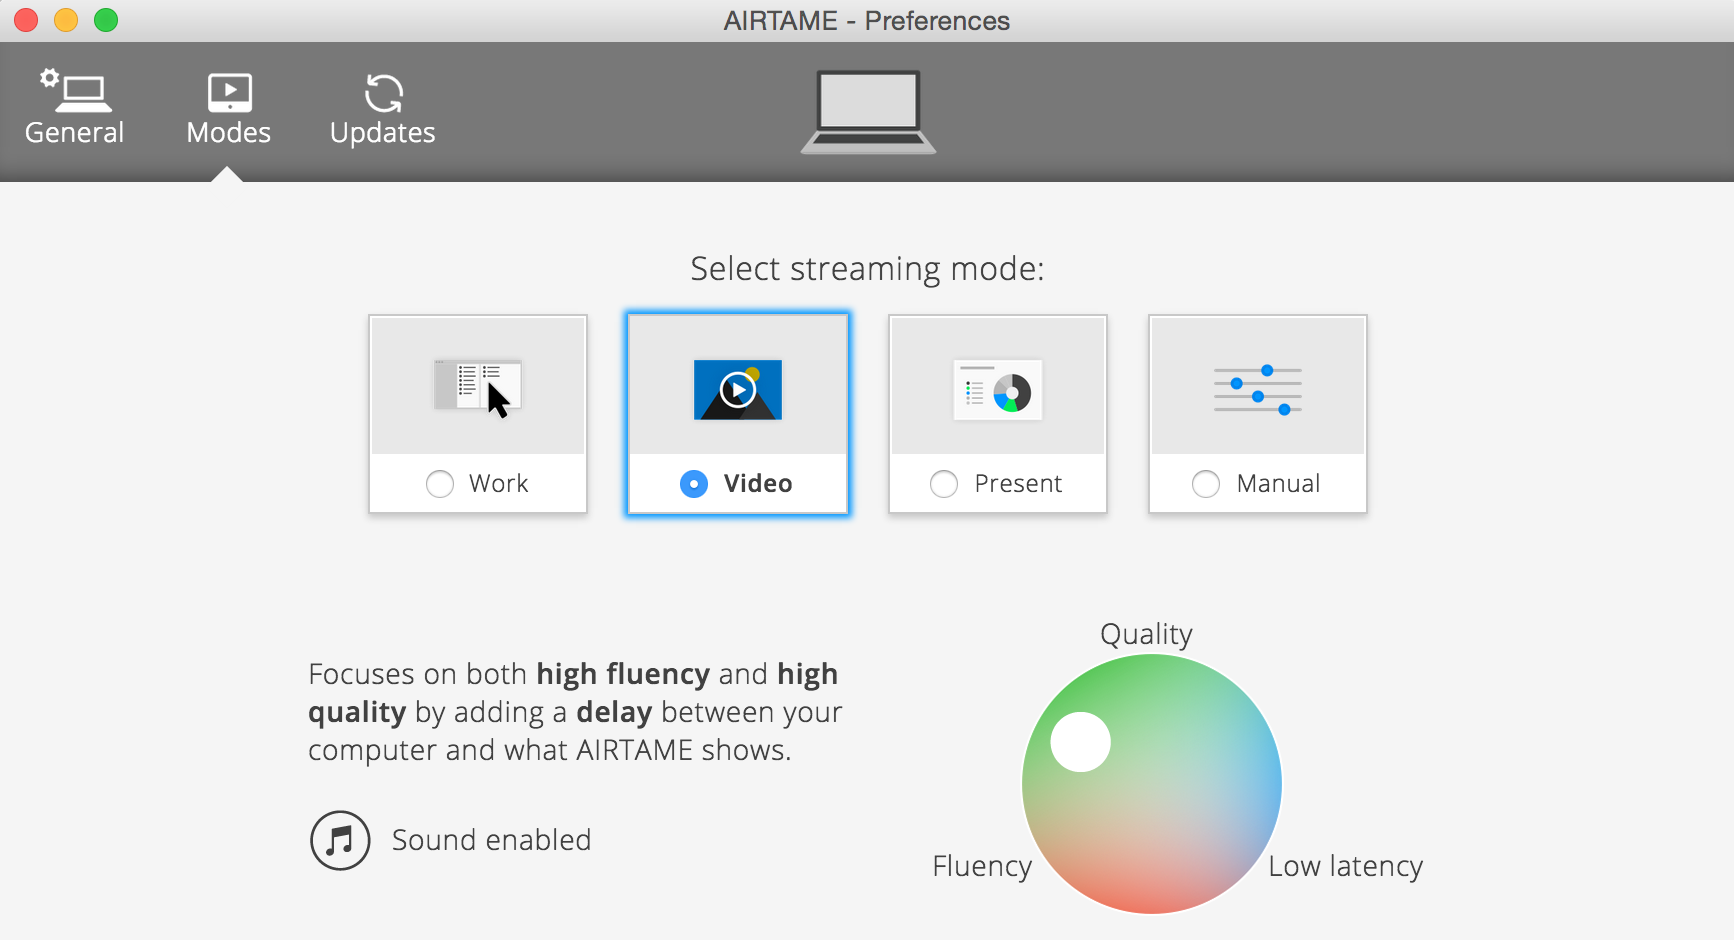The height and width of the screenshot is (940, 1734).
Task: Click the Manual mode sliders icon
Action: [1258, 390]
